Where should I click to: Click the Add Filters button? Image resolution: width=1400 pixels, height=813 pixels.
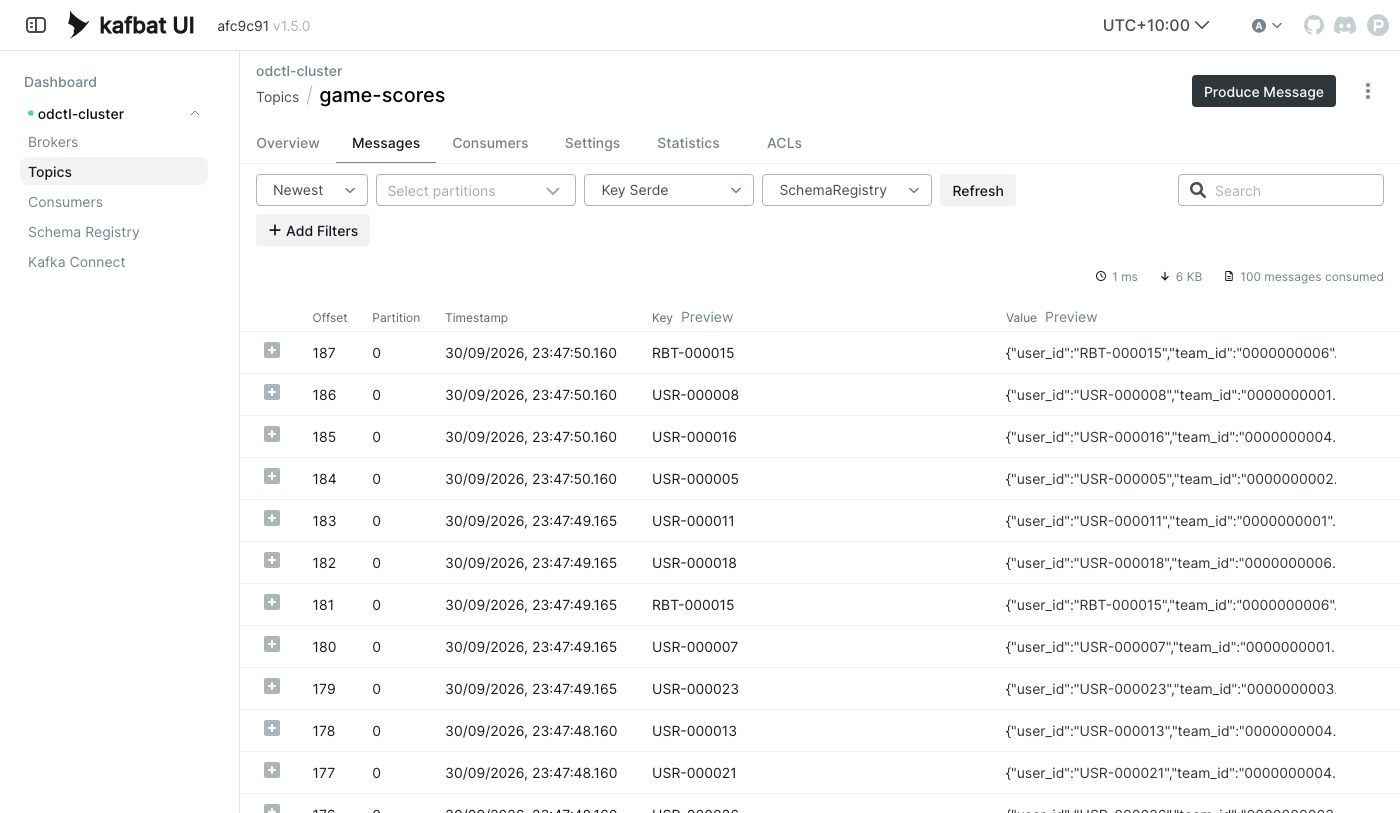[x=313, y=230]
